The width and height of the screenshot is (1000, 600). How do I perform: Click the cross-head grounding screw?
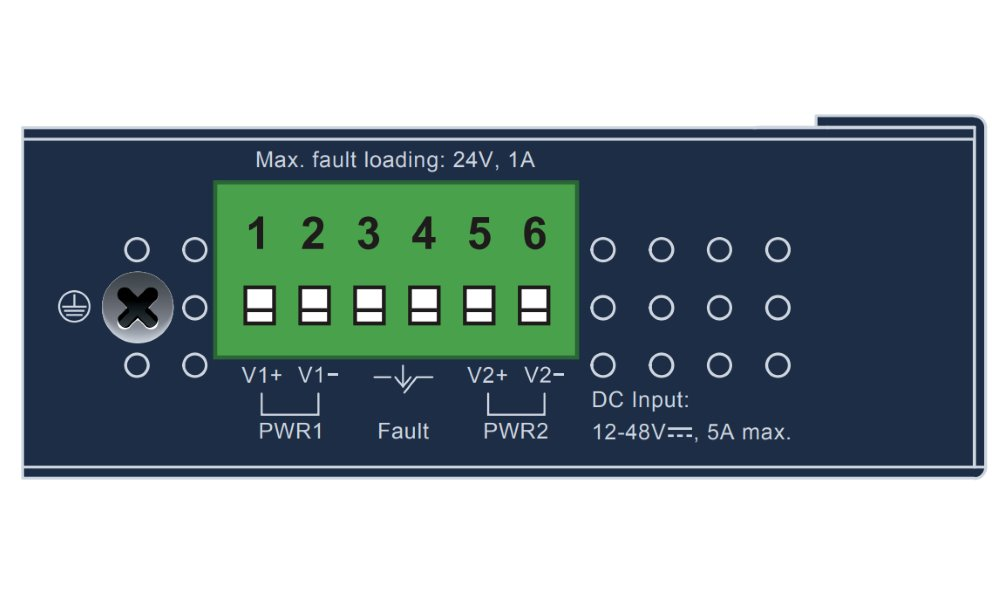click(137, 307)
